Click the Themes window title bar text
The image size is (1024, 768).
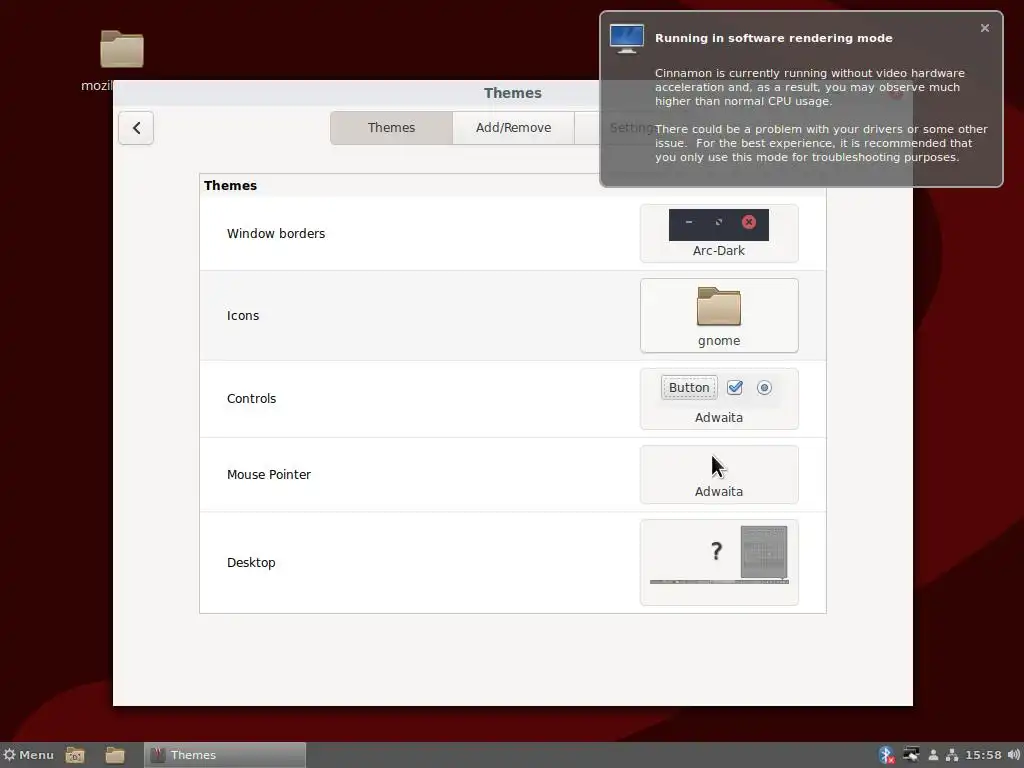click(x=513, y=93)
